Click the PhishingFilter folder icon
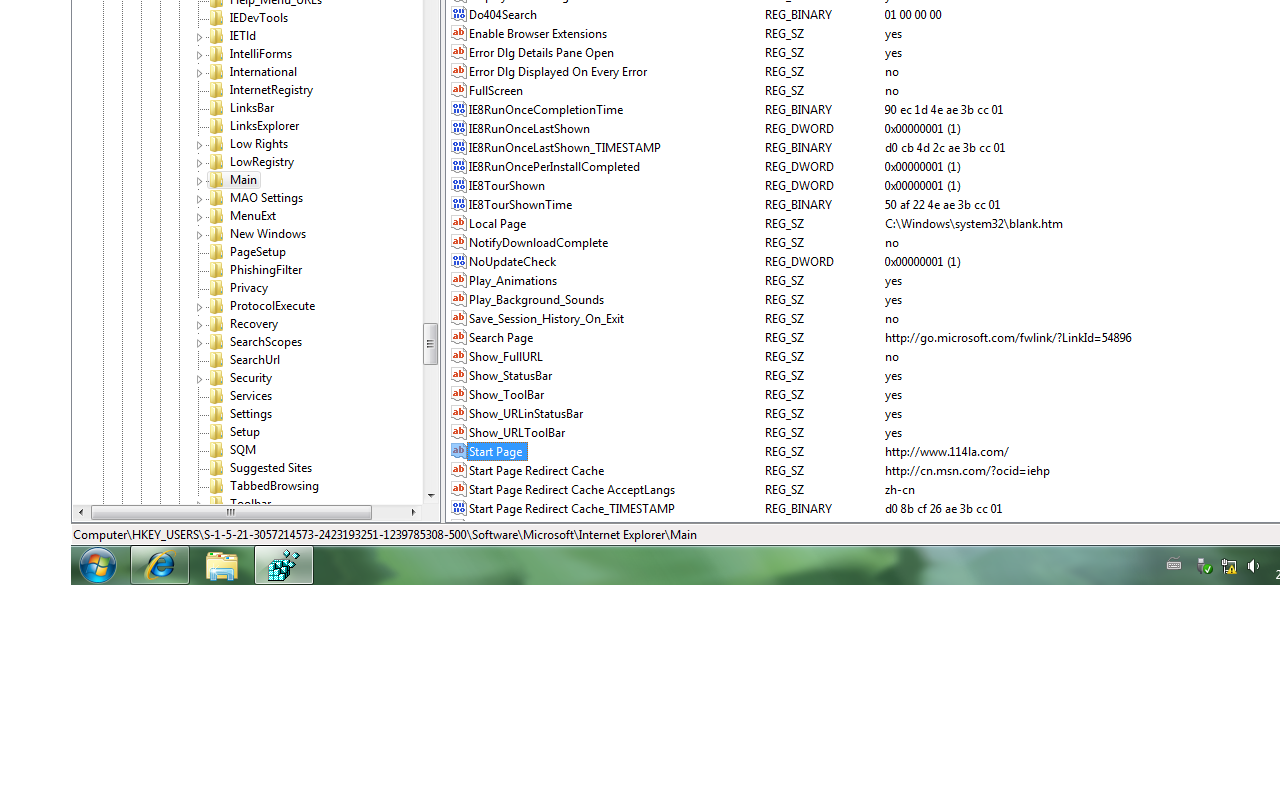 click(x=216, y=270)
